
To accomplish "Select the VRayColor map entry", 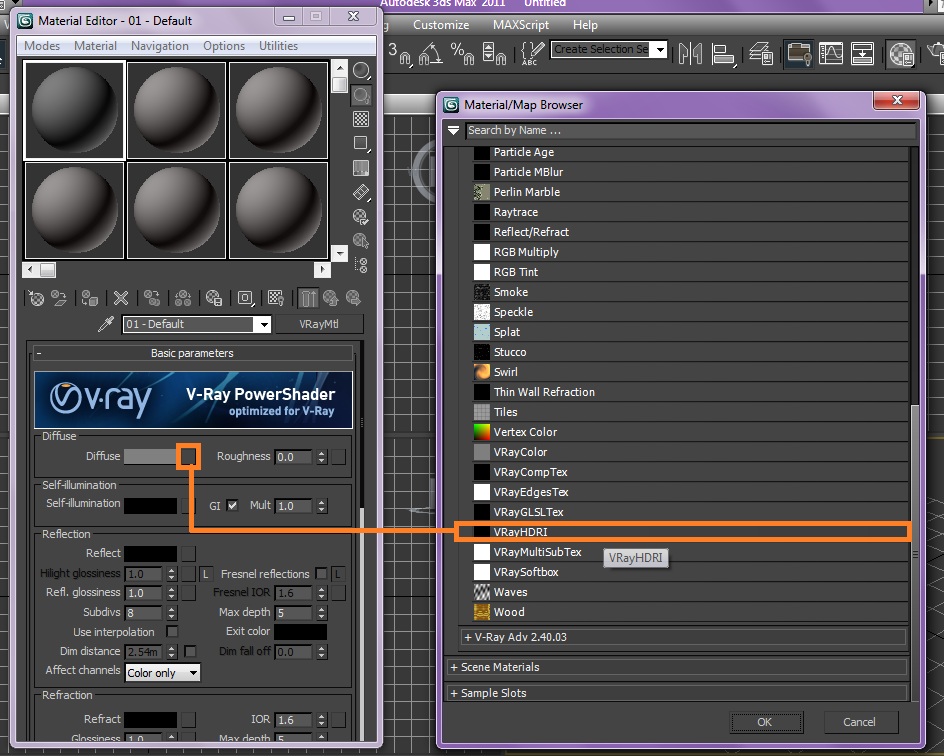I will coord(691,452).
